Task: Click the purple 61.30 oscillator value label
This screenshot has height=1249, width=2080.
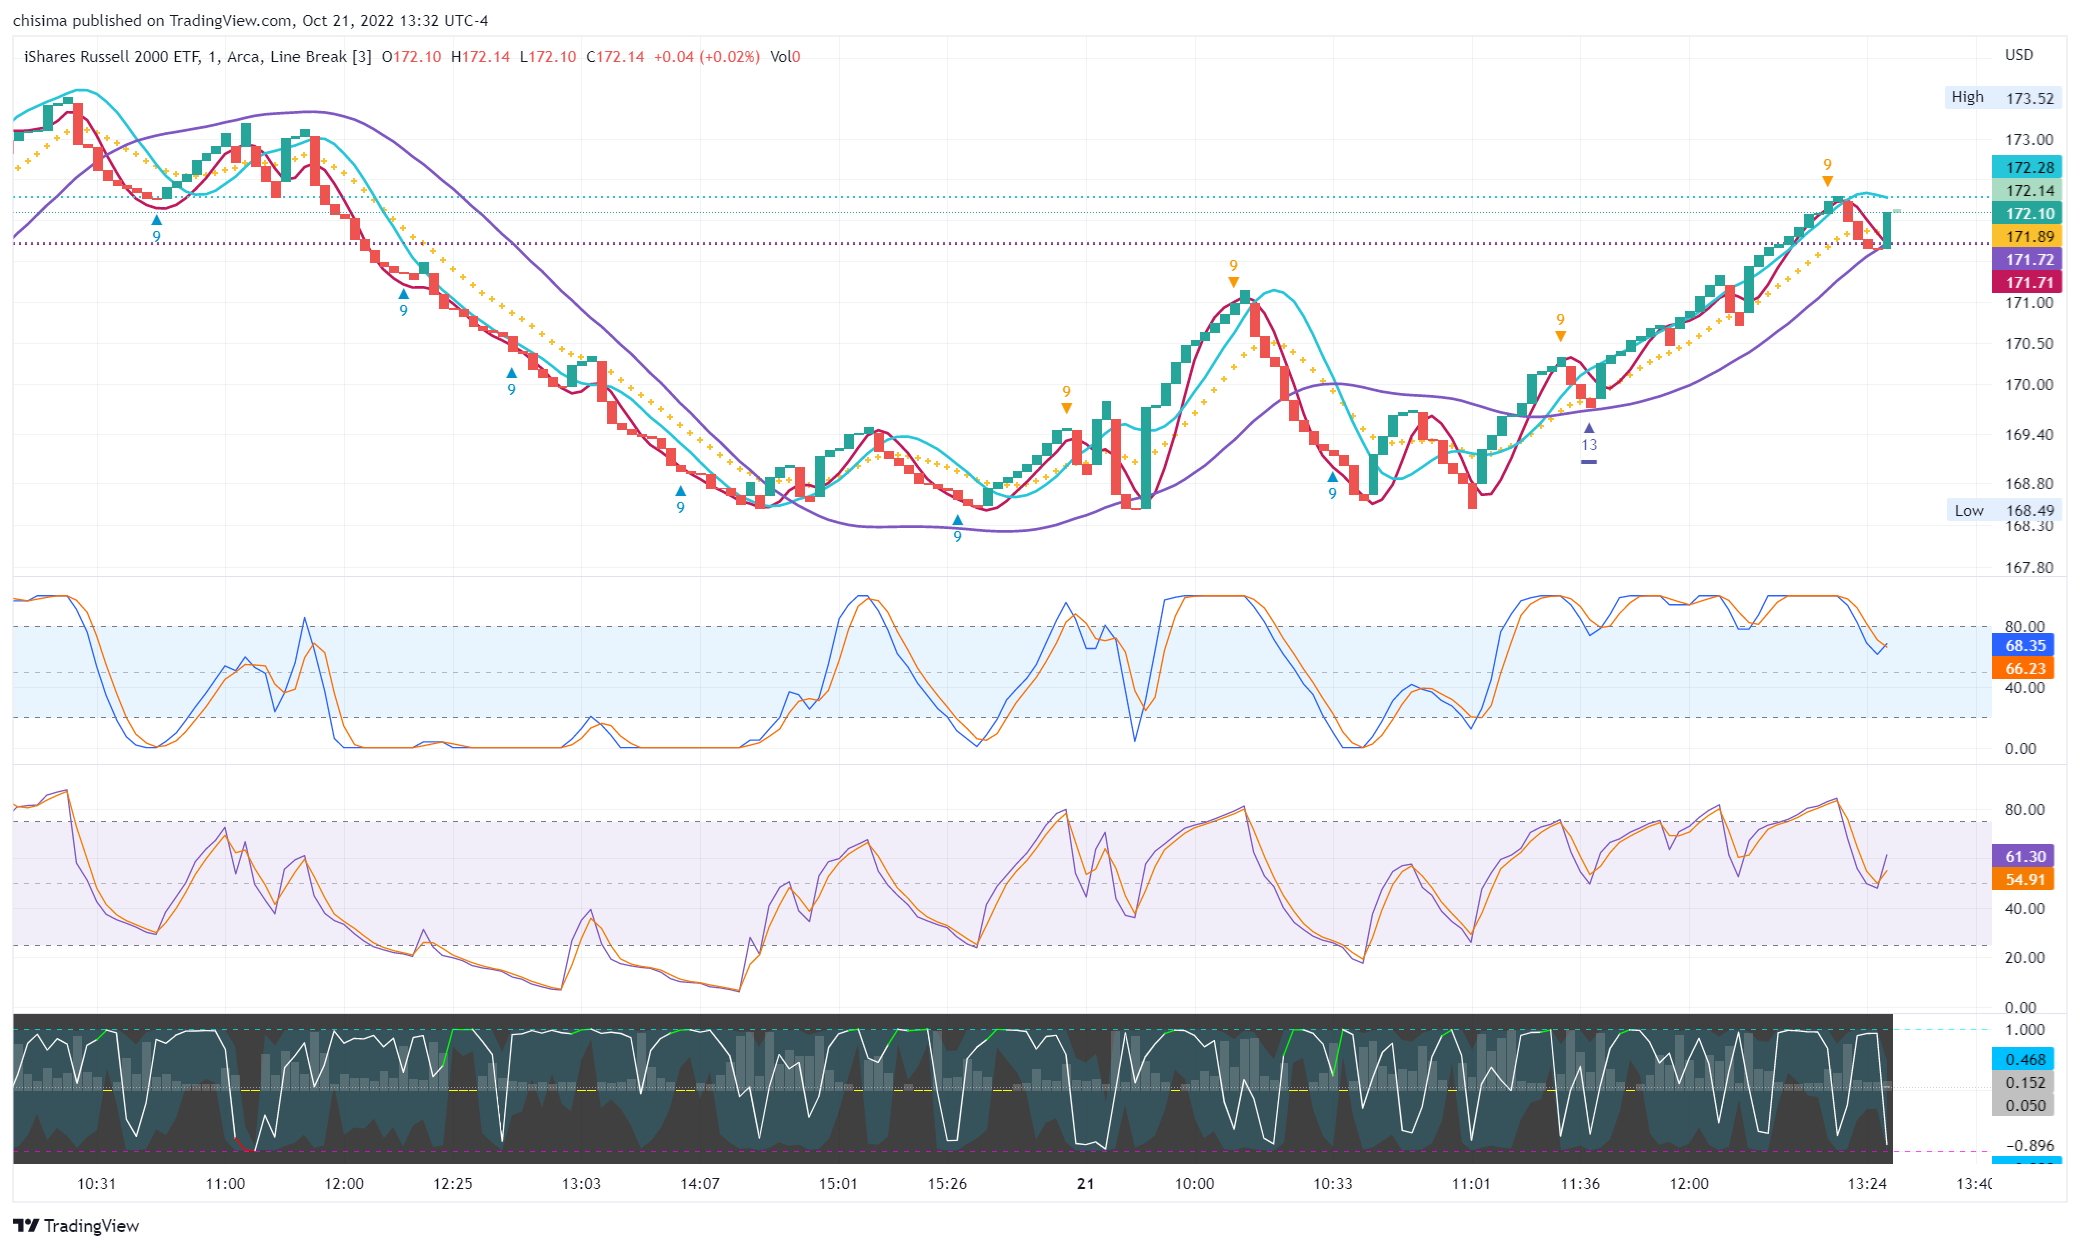Action: click(2024, 856)
